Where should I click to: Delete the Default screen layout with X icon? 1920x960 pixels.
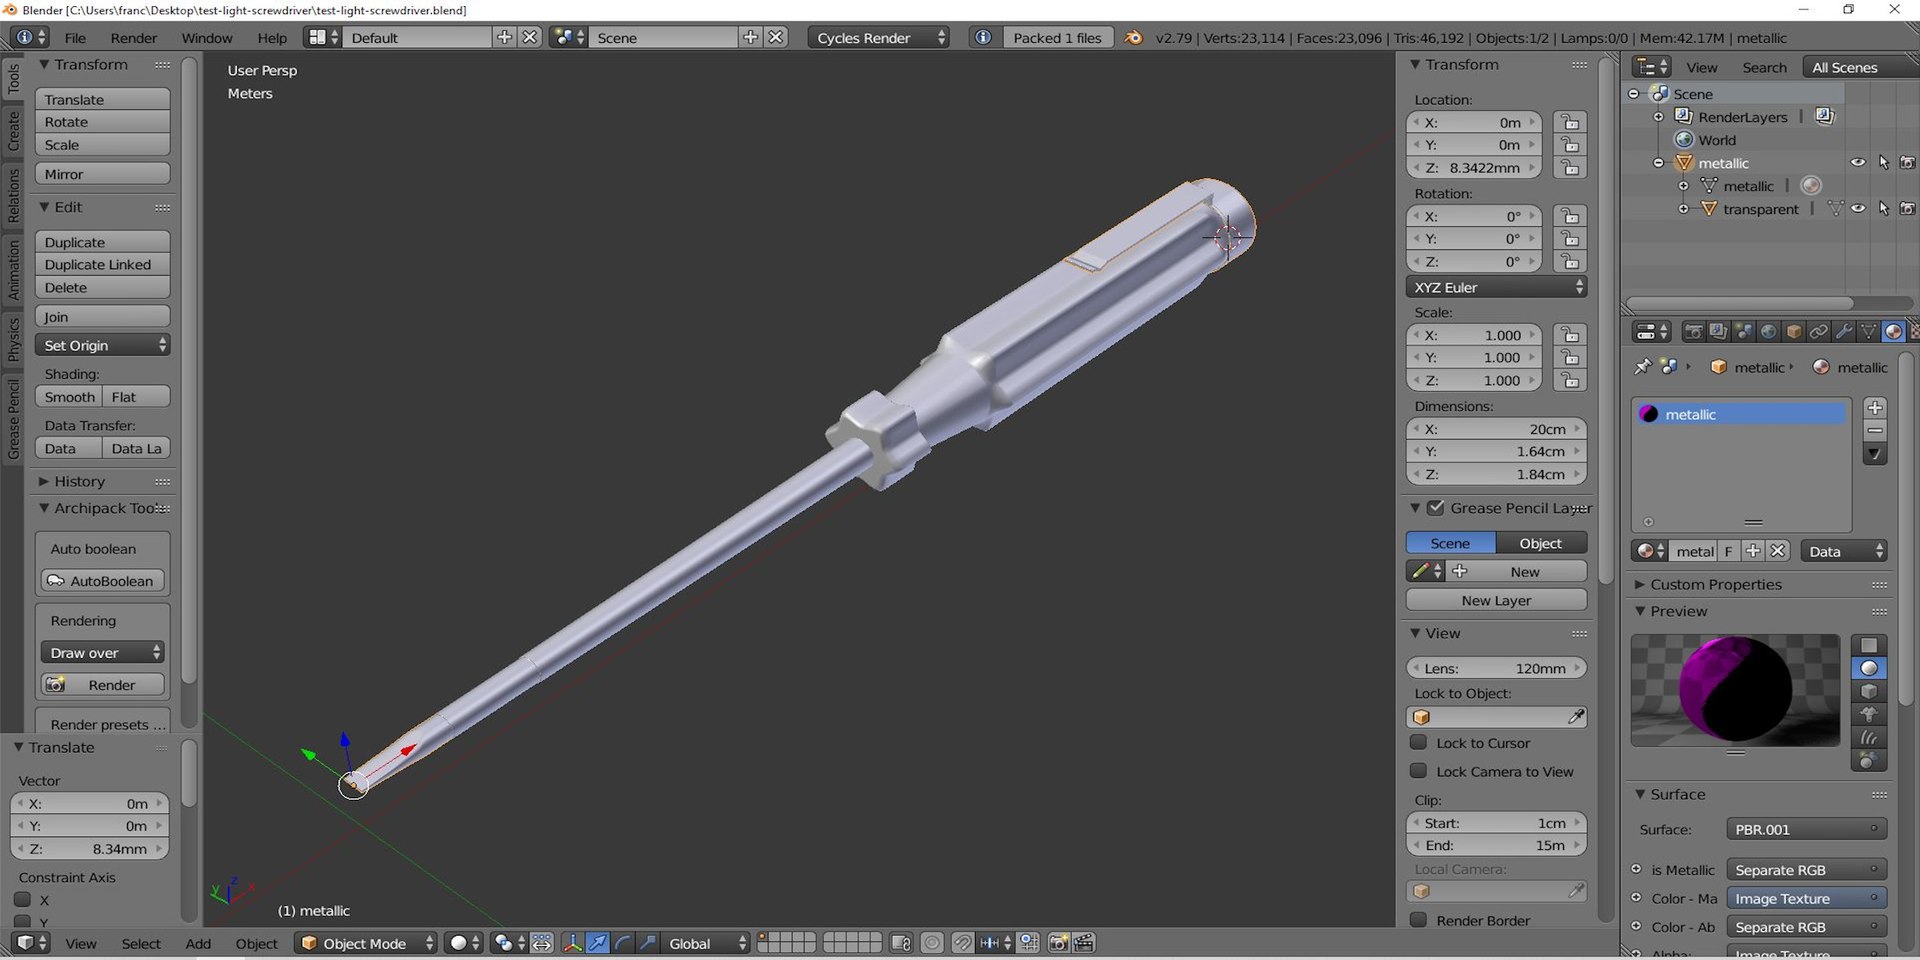530,37
